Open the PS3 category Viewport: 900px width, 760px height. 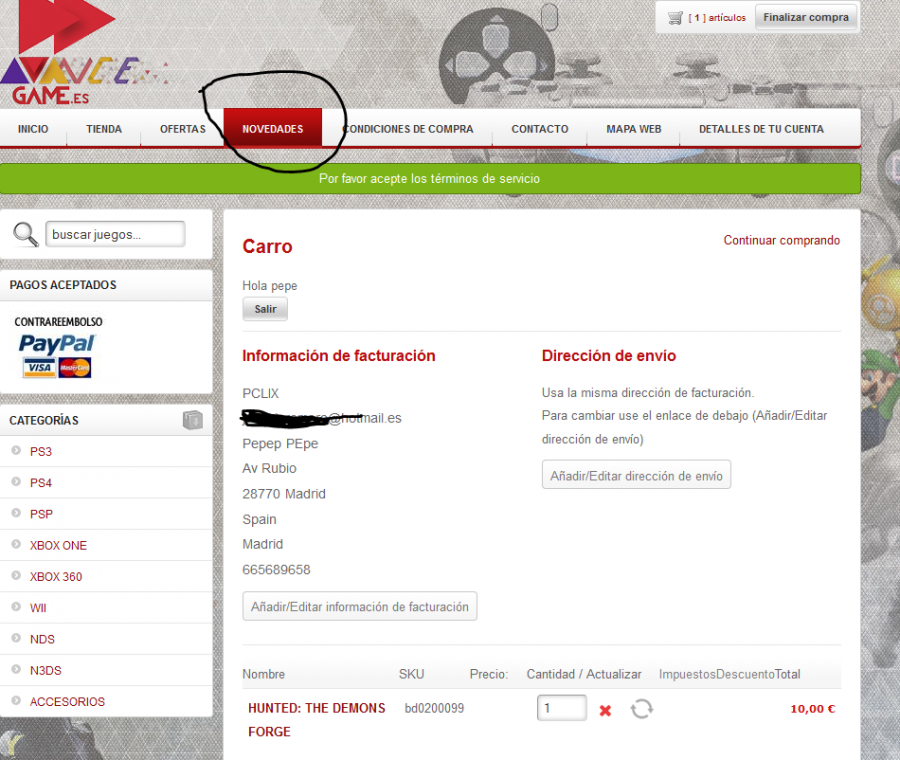[x=41, y=451]
